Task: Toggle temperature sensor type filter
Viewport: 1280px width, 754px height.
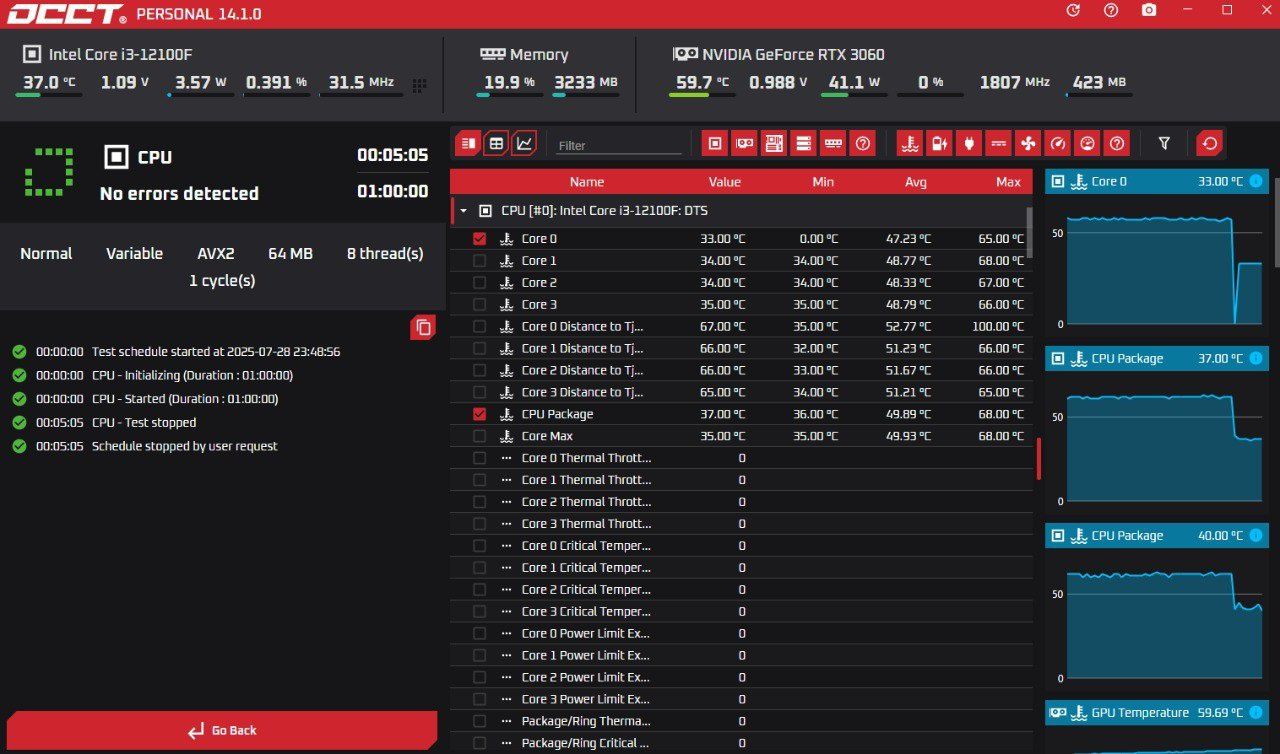Action: [910, 144]
